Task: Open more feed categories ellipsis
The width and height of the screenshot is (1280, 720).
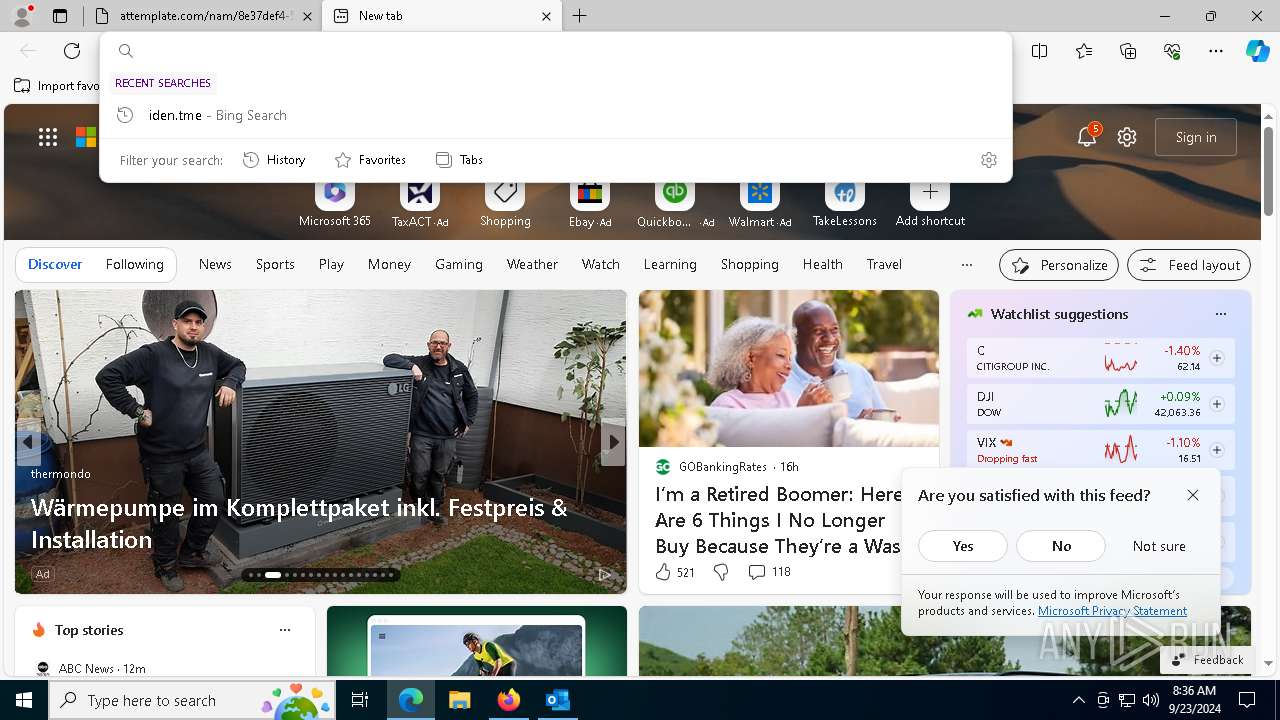Action: [966, 265]
